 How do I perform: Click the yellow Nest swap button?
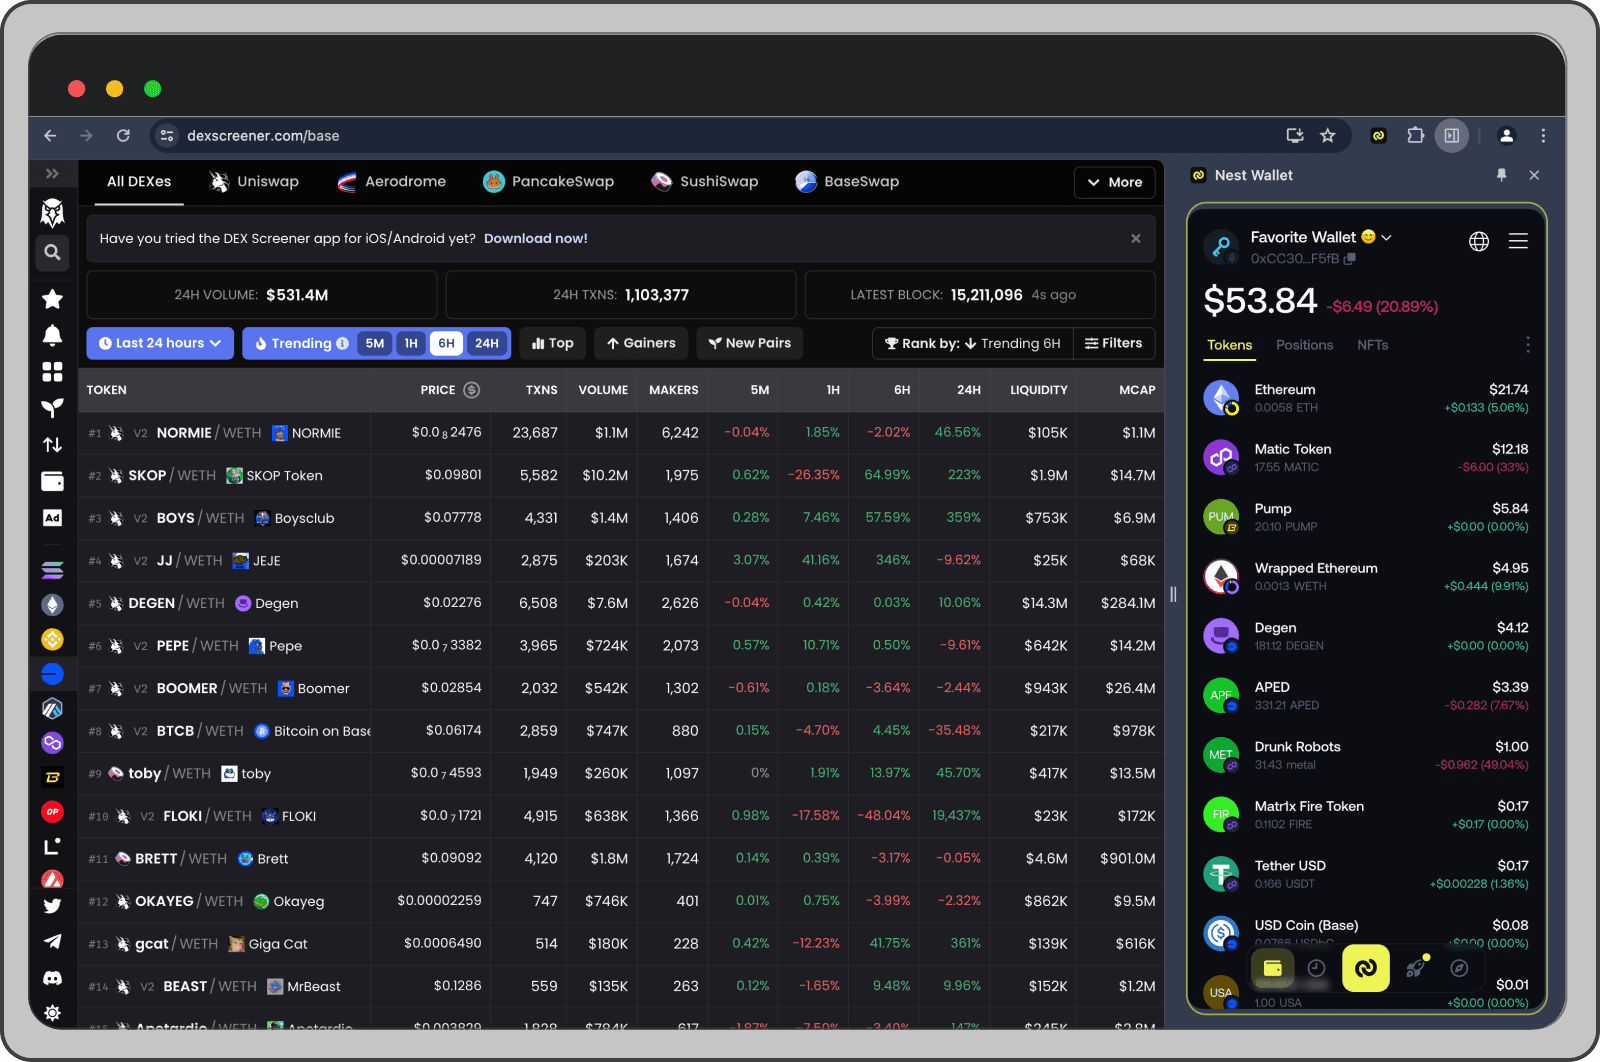click(1365, 968)
